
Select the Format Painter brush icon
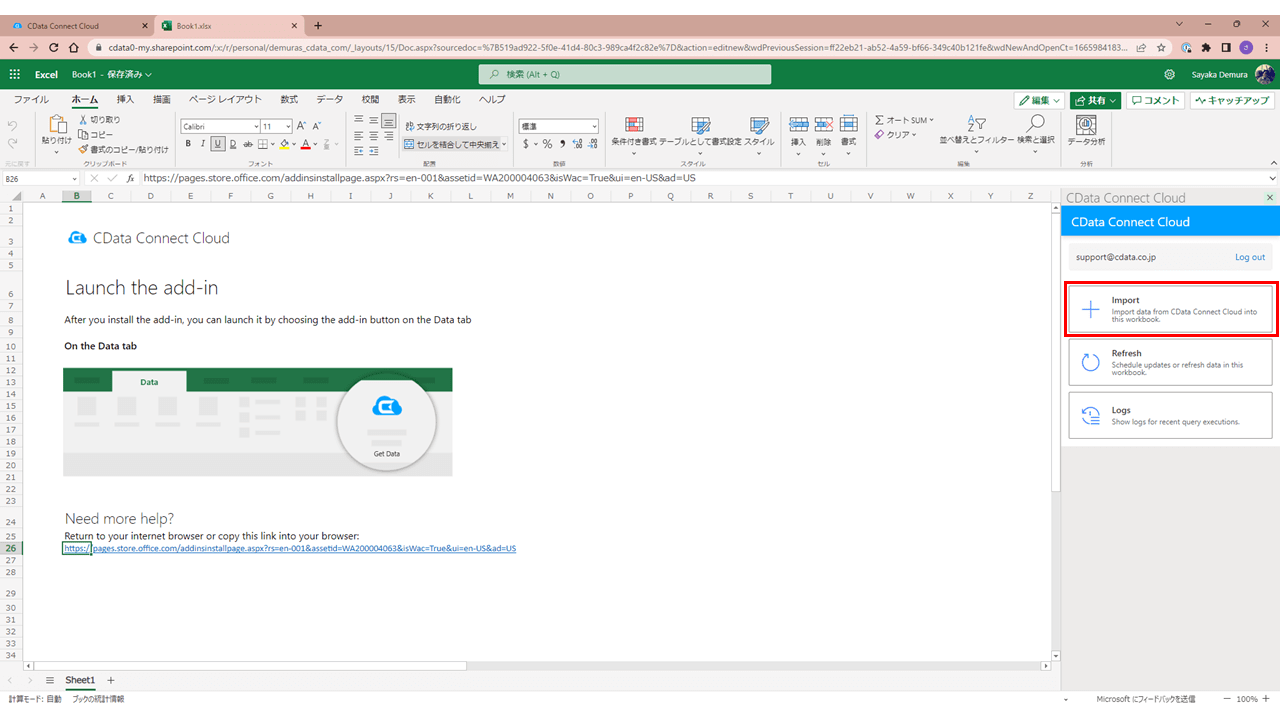pos(83,149)
